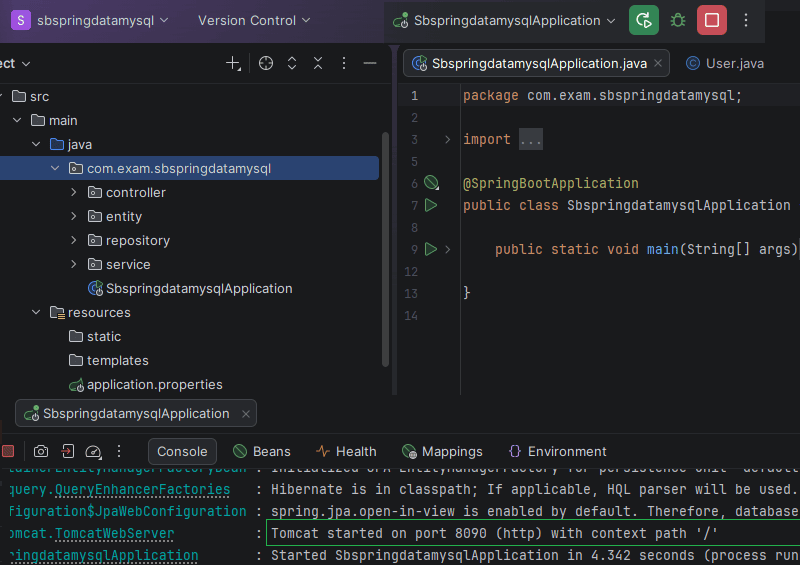Click the main method name in editor
This screenshot has height=565, width=800.
[662, 249]
